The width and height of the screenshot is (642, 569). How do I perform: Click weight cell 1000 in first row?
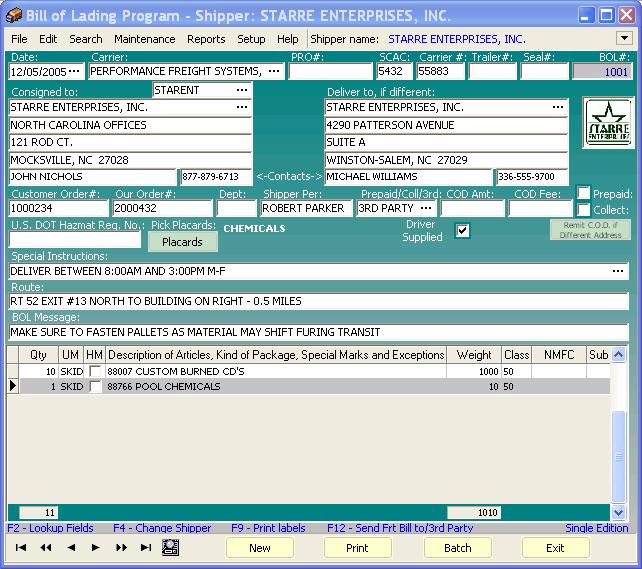pyautogui.click(x=474, y=371)
